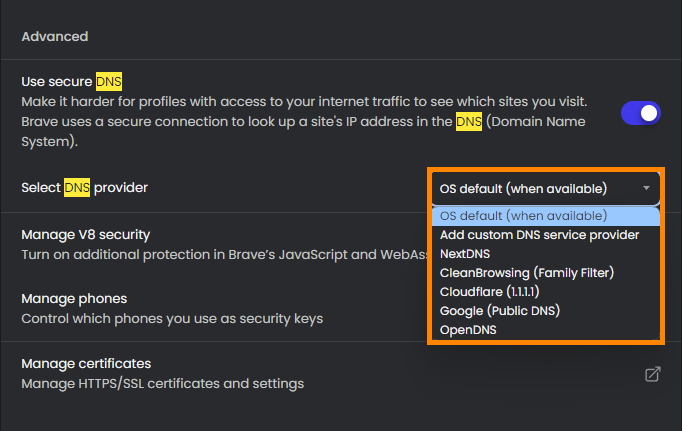Click 'Control which phones you use' description
The width and height of the screenshot is (682, 431).
pos(172,319)
